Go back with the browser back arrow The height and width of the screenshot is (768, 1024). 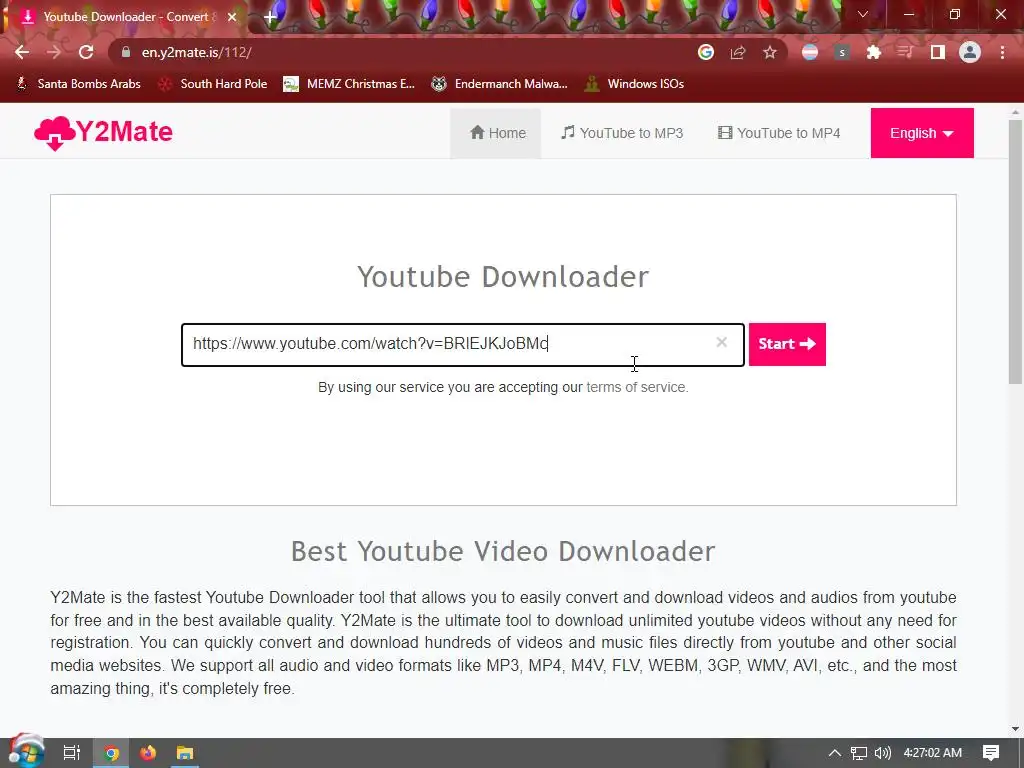point(22,52)
